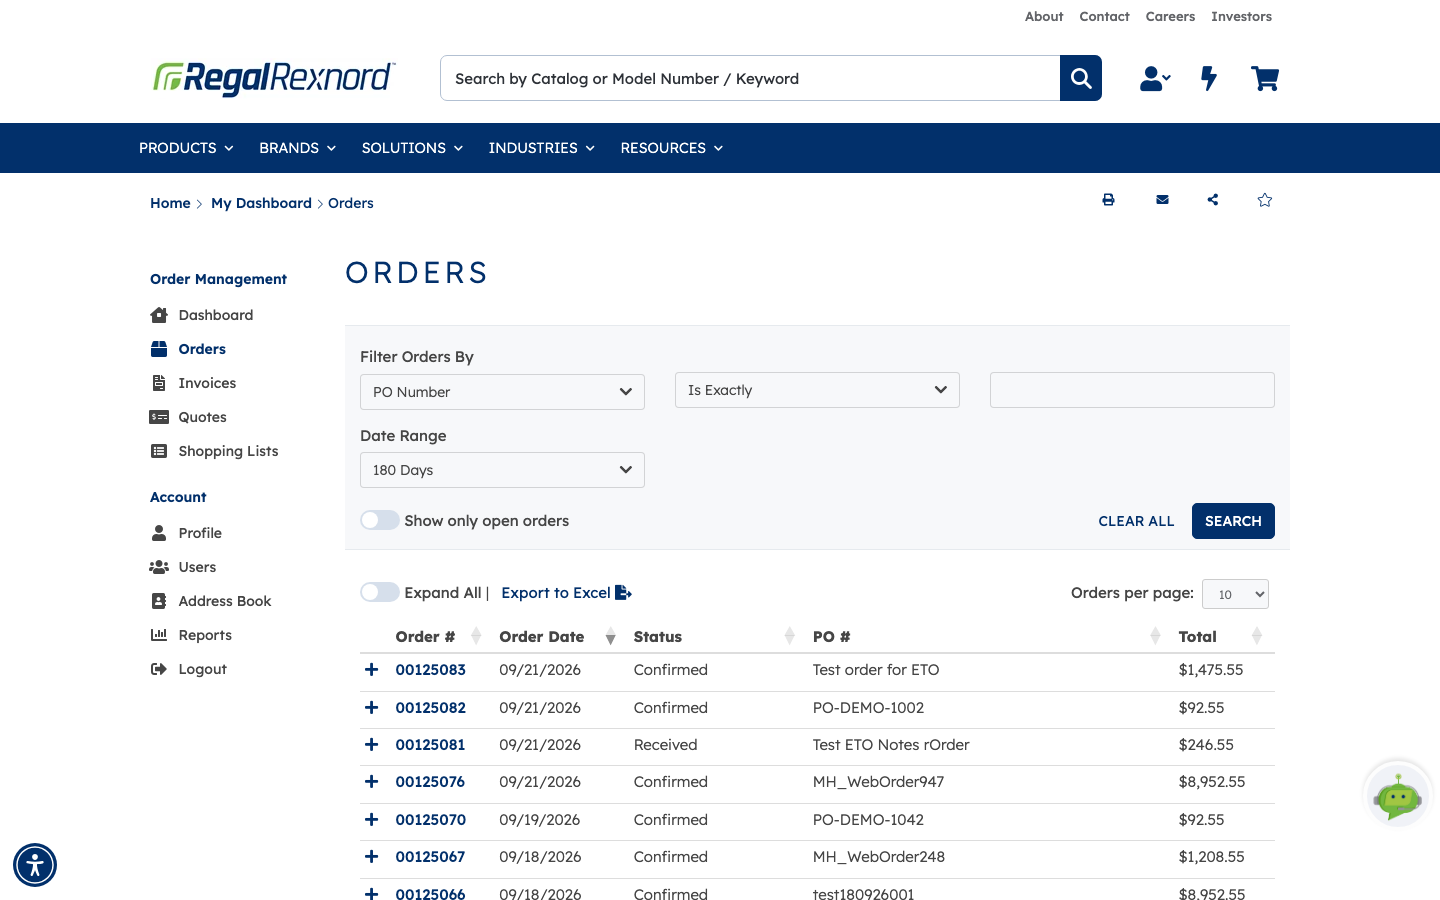This screenshot has width=1440, height=900.
Task: Toggle the Expand All switch
Action: click(380, 592)
